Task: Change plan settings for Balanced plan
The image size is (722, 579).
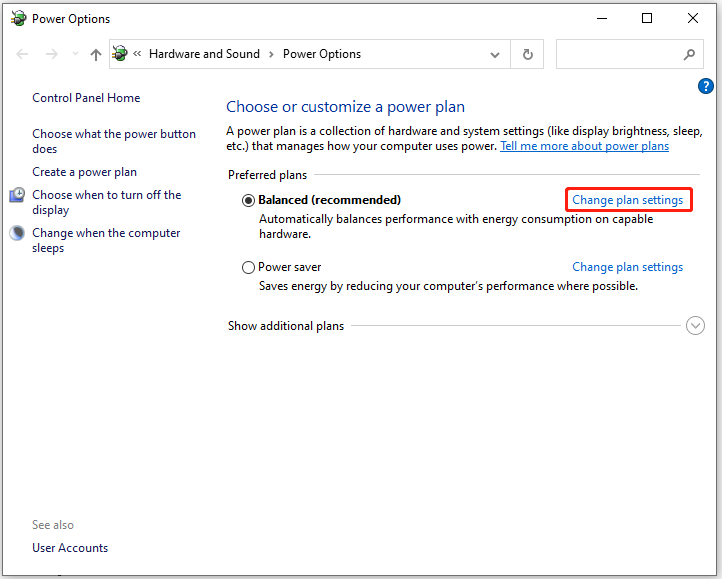Action: pyautogui.click(x=628, y=200)
